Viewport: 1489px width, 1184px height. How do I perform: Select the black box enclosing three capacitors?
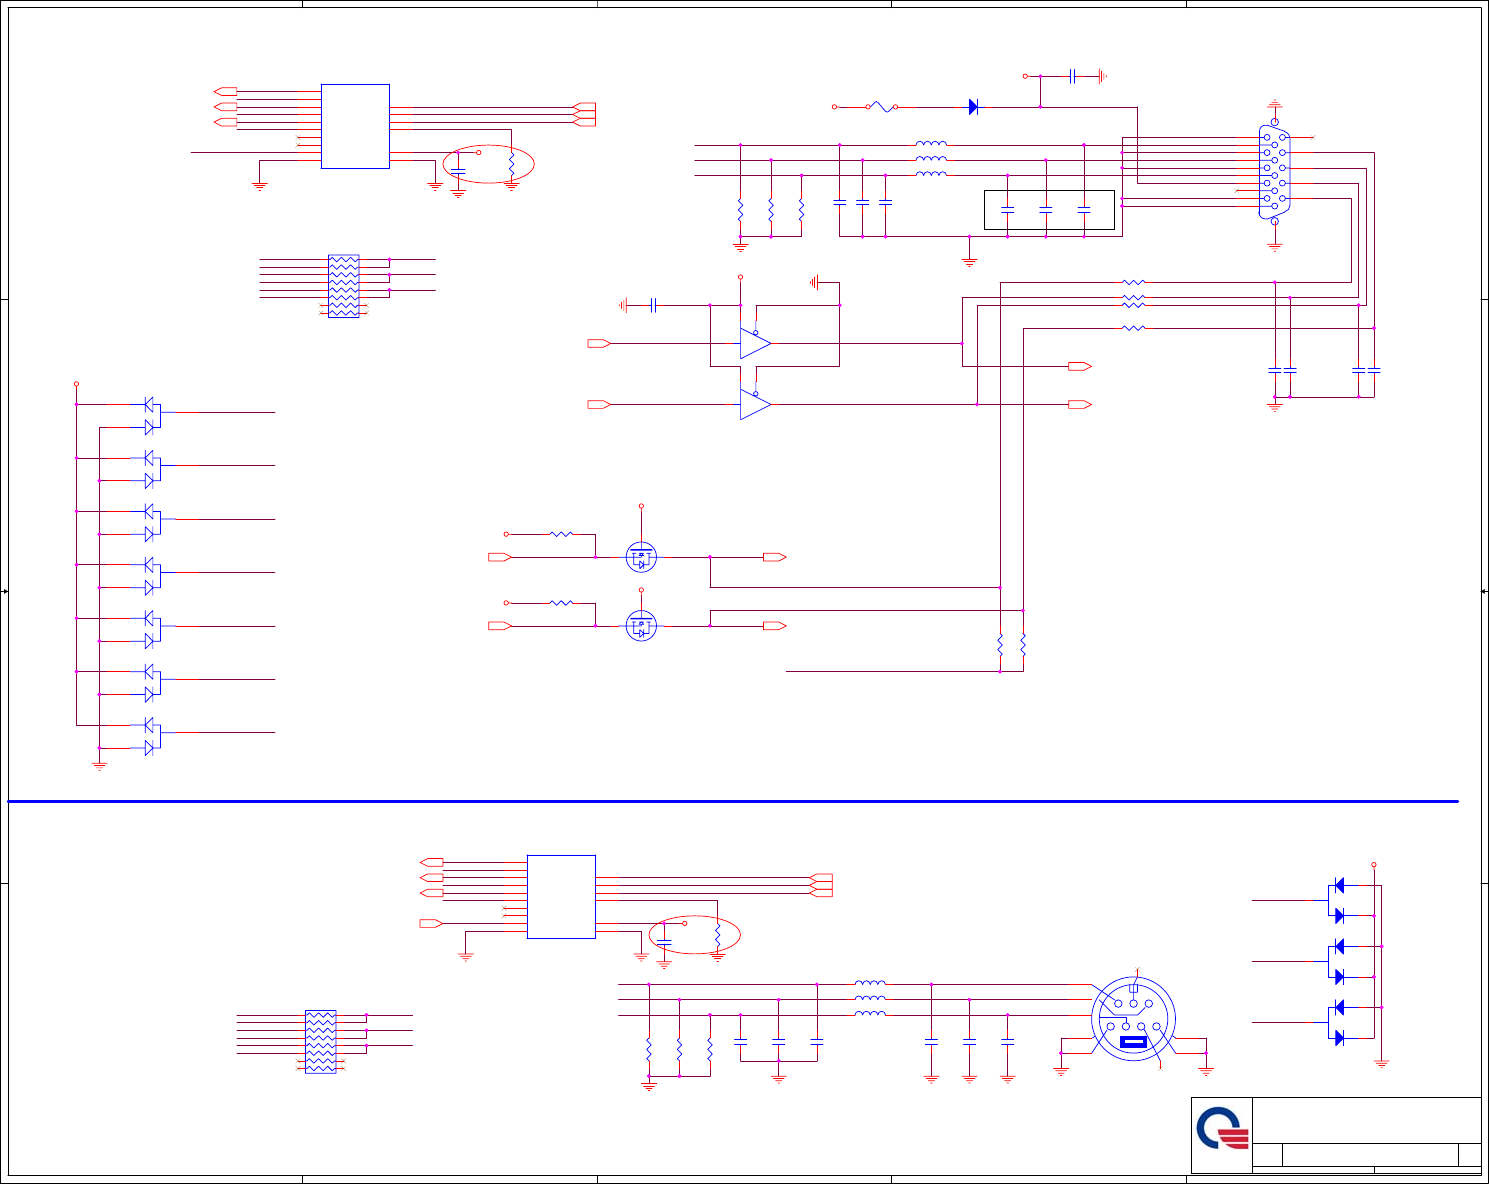(x=1049, y=210)
